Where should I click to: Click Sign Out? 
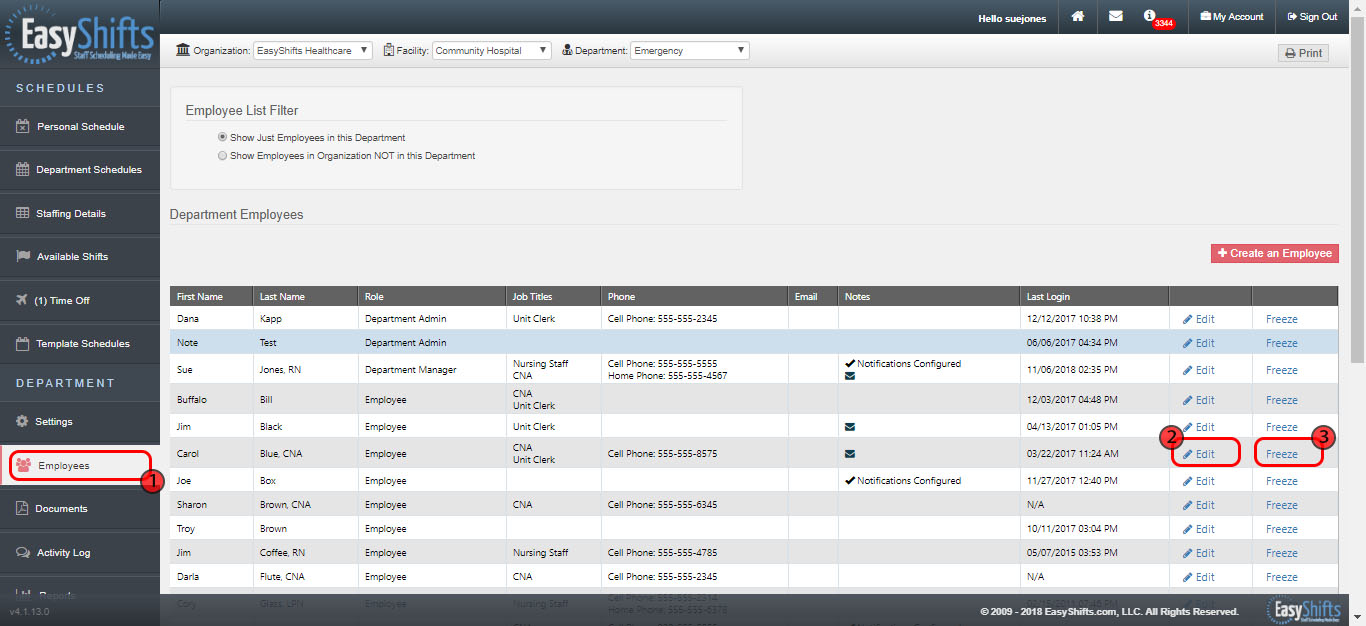1312,16
